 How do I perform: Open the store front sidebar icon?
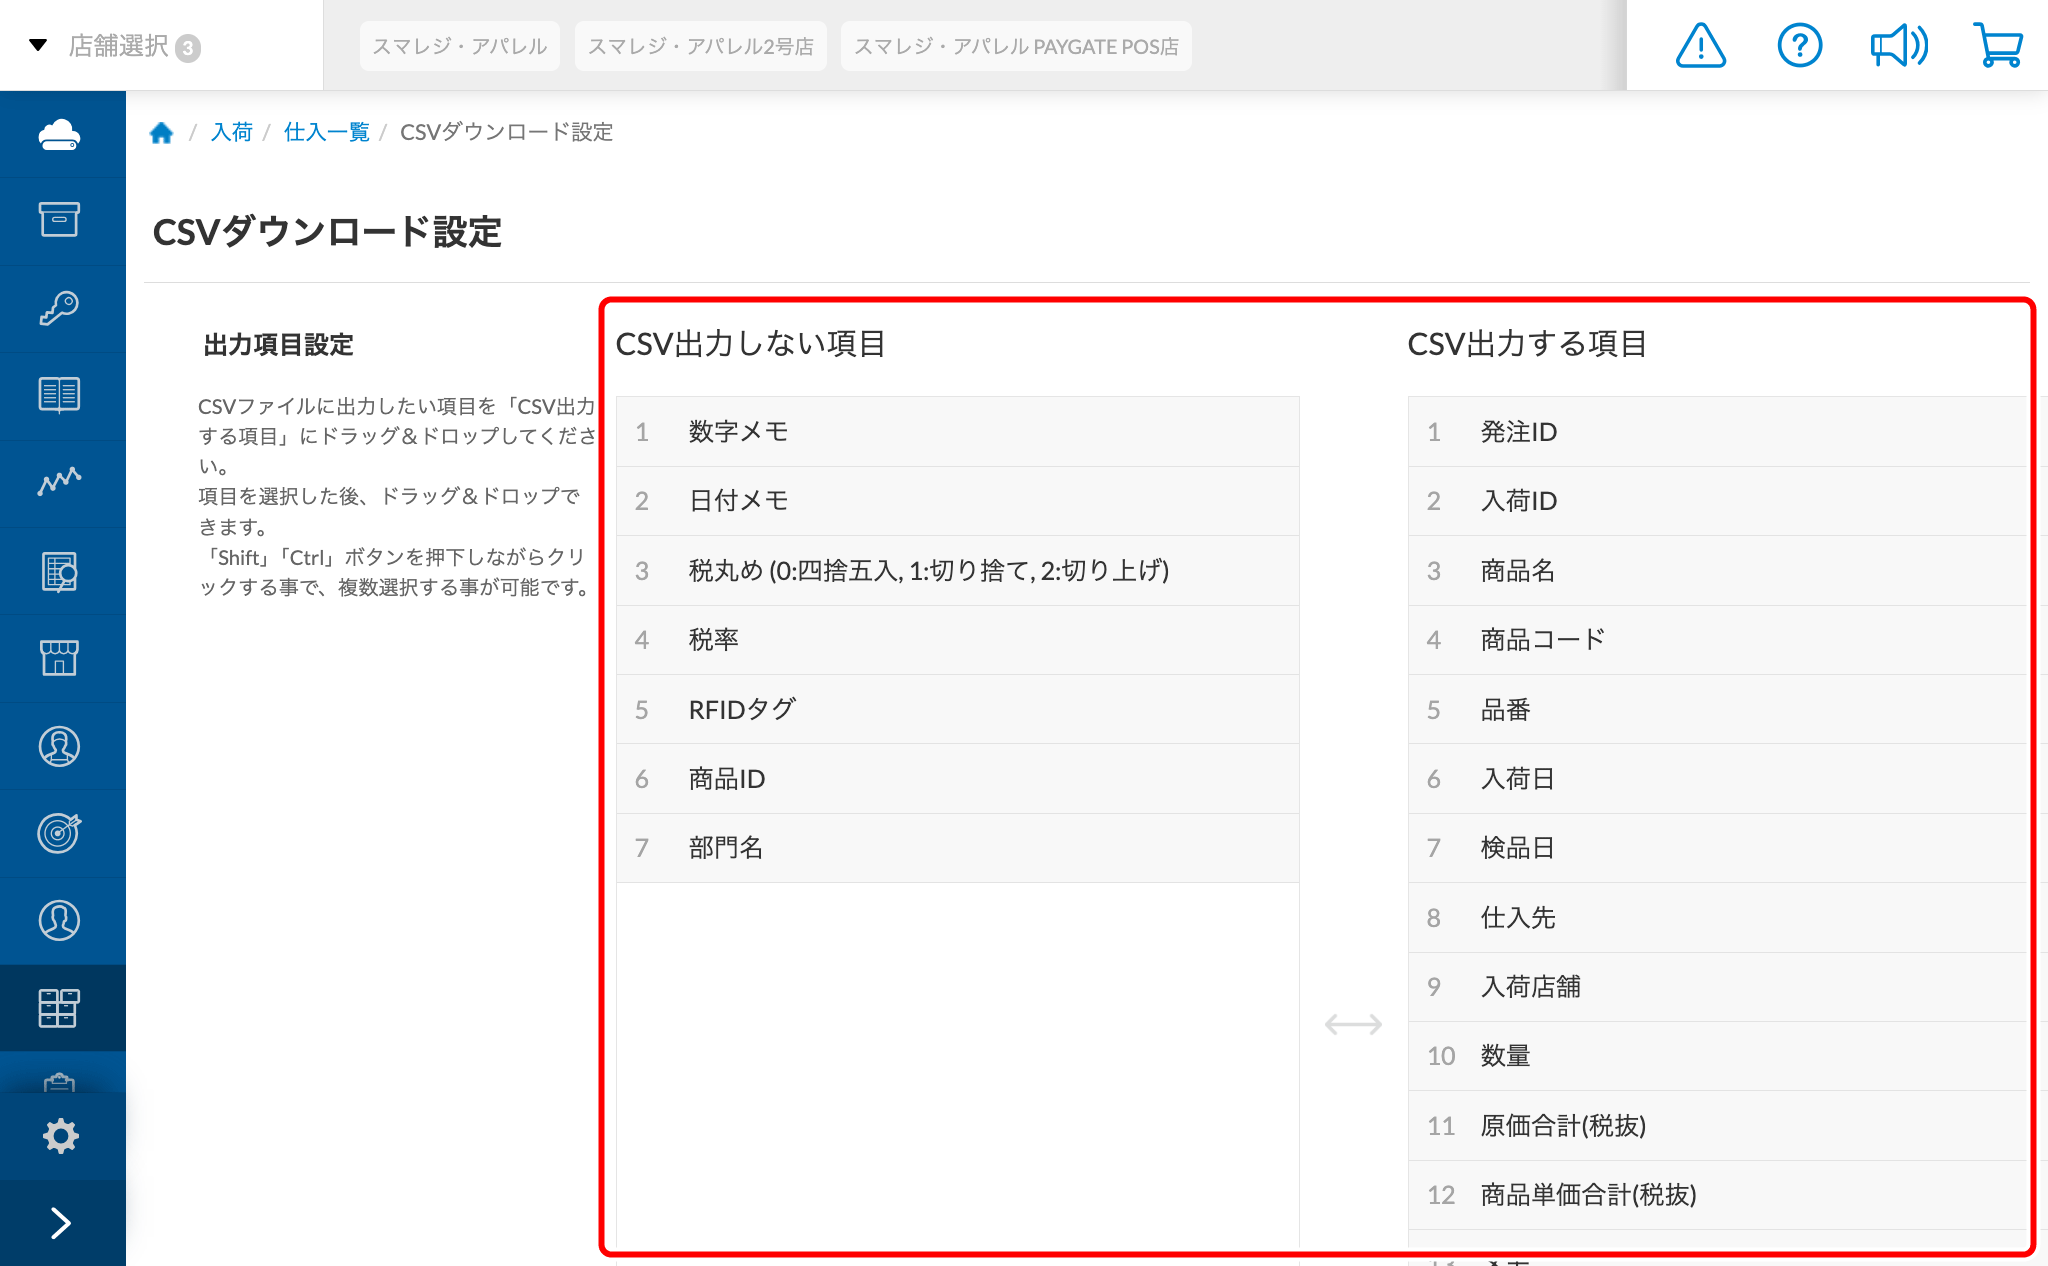(x=59, y=658)
